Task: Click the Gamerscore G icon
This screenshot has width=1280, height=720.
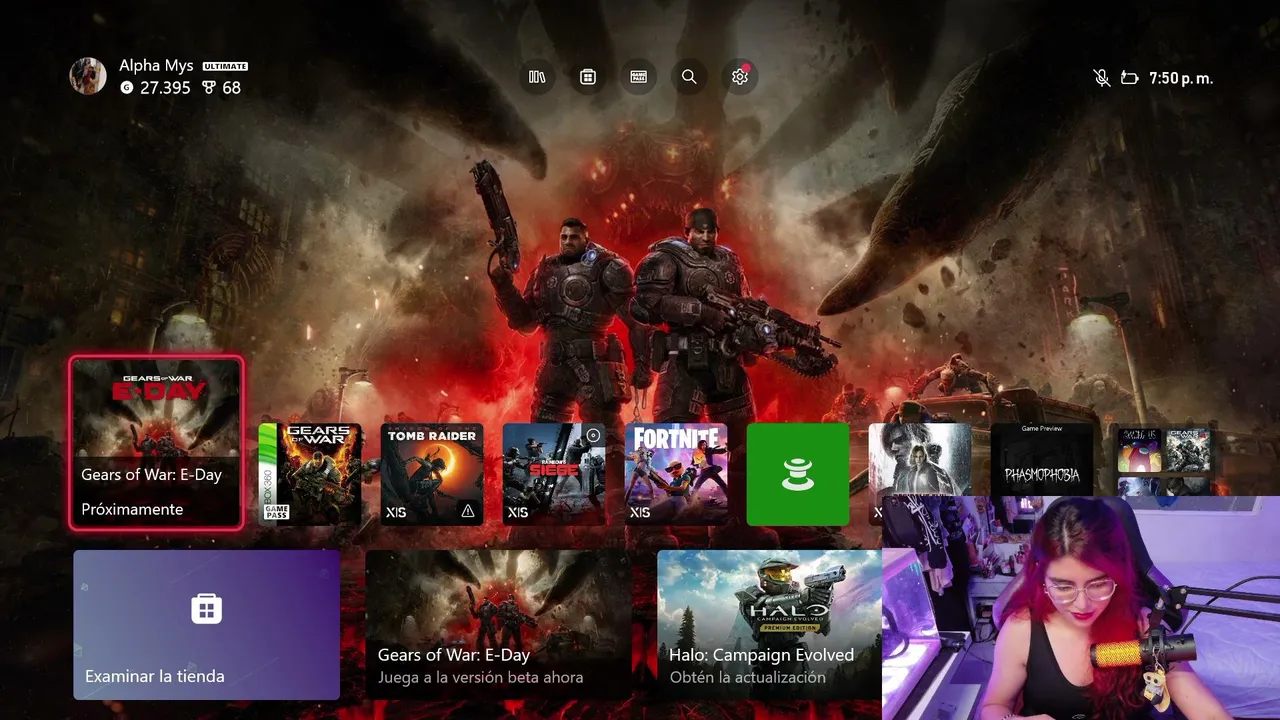Action: point(126,88)
